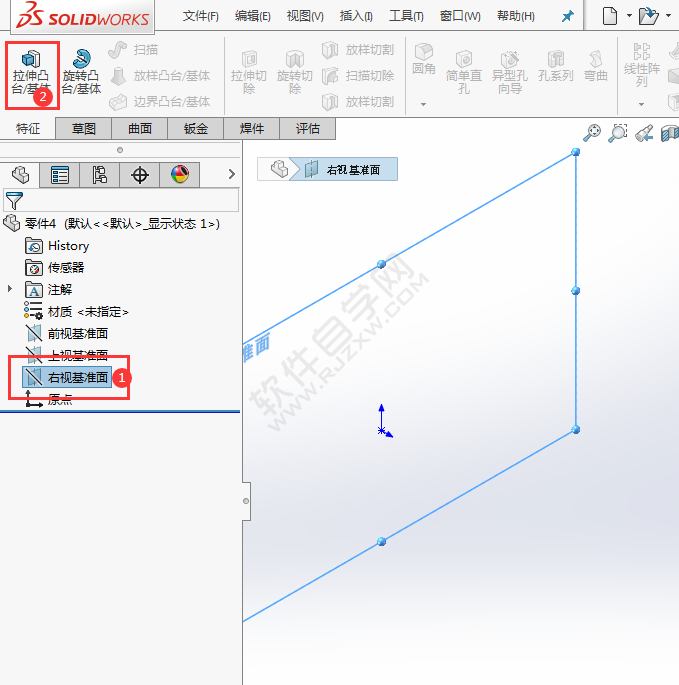Click the Open file icon
Image resolution: width=679 pixels, height=685 pixels.
[648, 16]
